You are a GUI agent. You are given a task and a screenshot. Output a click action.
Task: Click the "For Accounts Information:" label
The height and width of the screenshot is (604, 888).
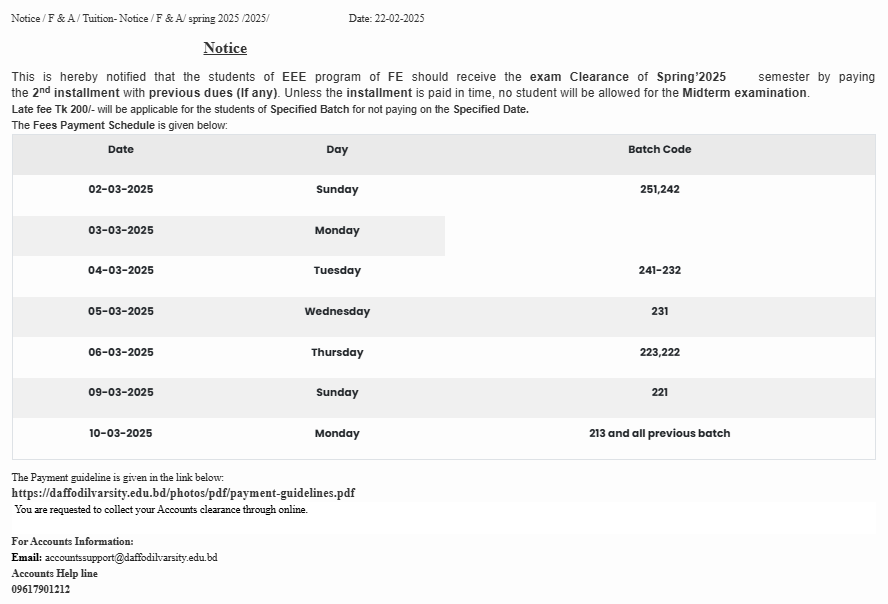click(72, 541)
